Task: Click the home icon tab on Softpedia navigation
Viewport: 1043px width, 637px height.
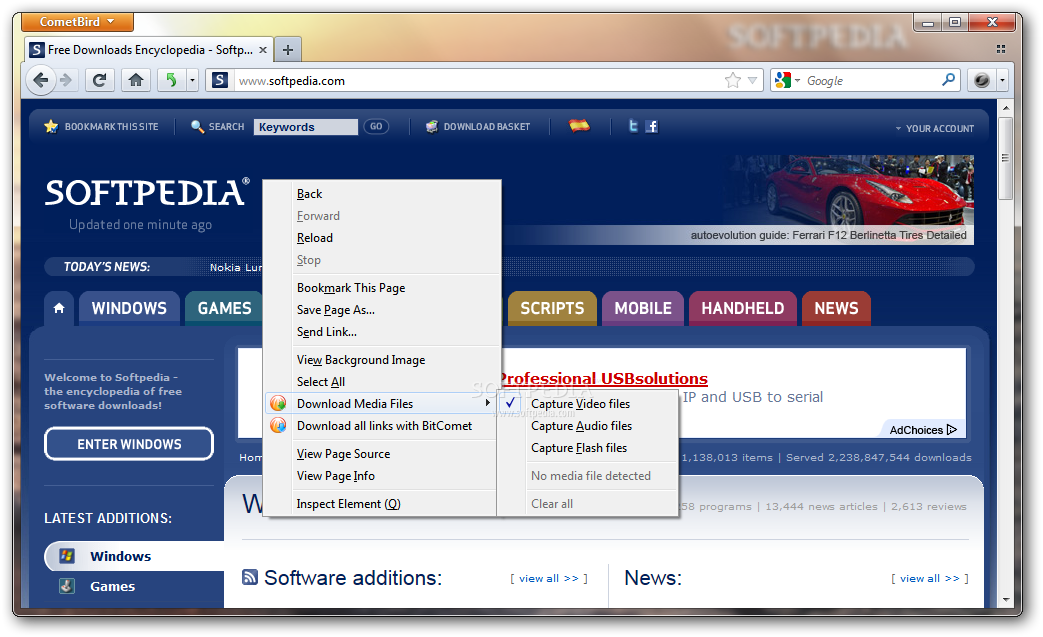Action: tap(59, 308)
